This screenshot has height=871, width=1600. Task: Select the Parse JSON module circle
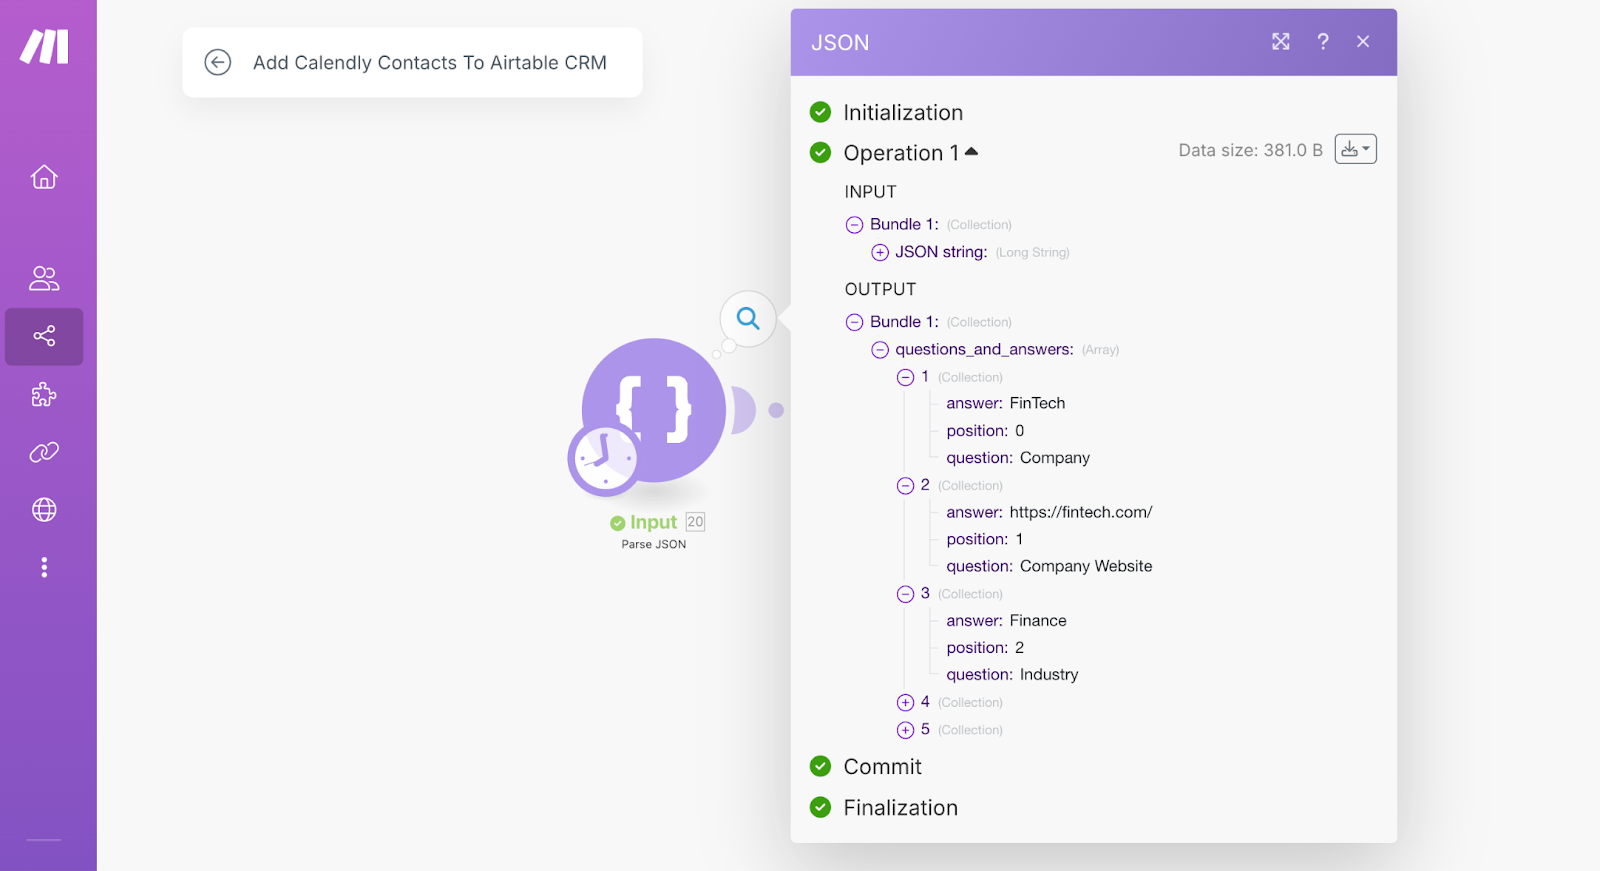[x=654, y=410]
